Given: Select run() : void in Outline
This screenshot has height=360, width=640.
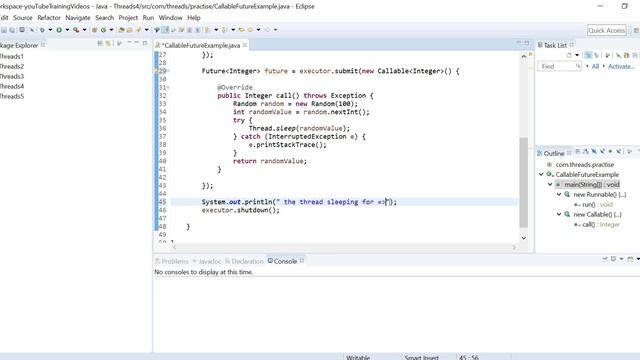Looking at the screenshot, I should [x=598, y=204].
